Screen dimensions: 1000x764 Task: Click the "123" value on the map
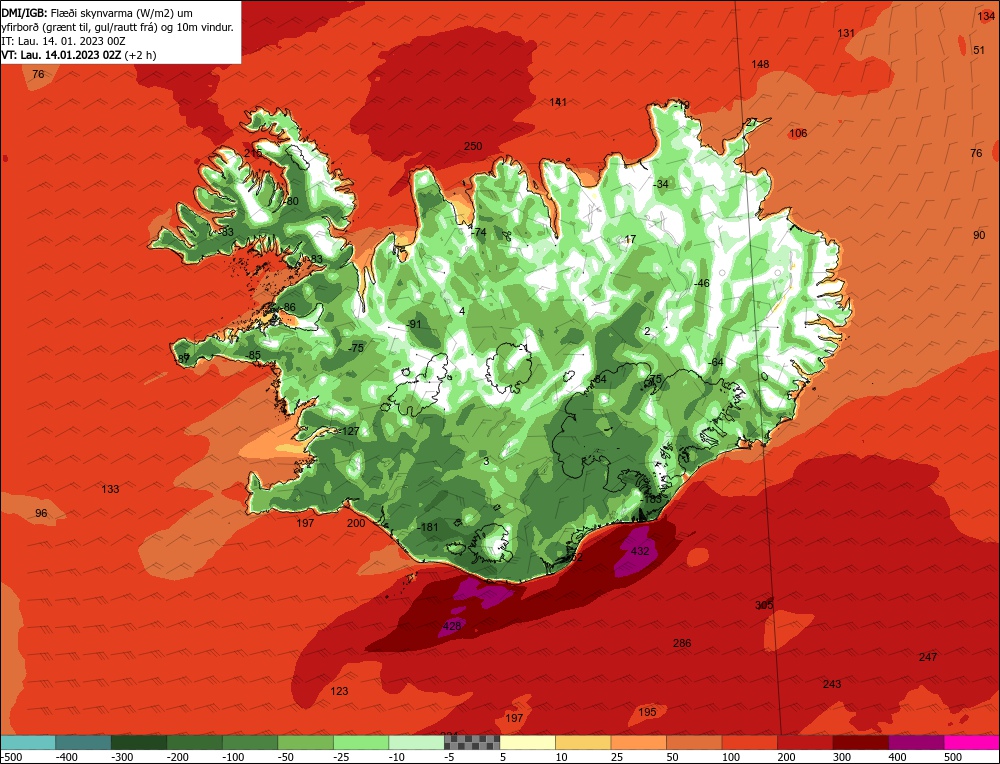point(339,691)
